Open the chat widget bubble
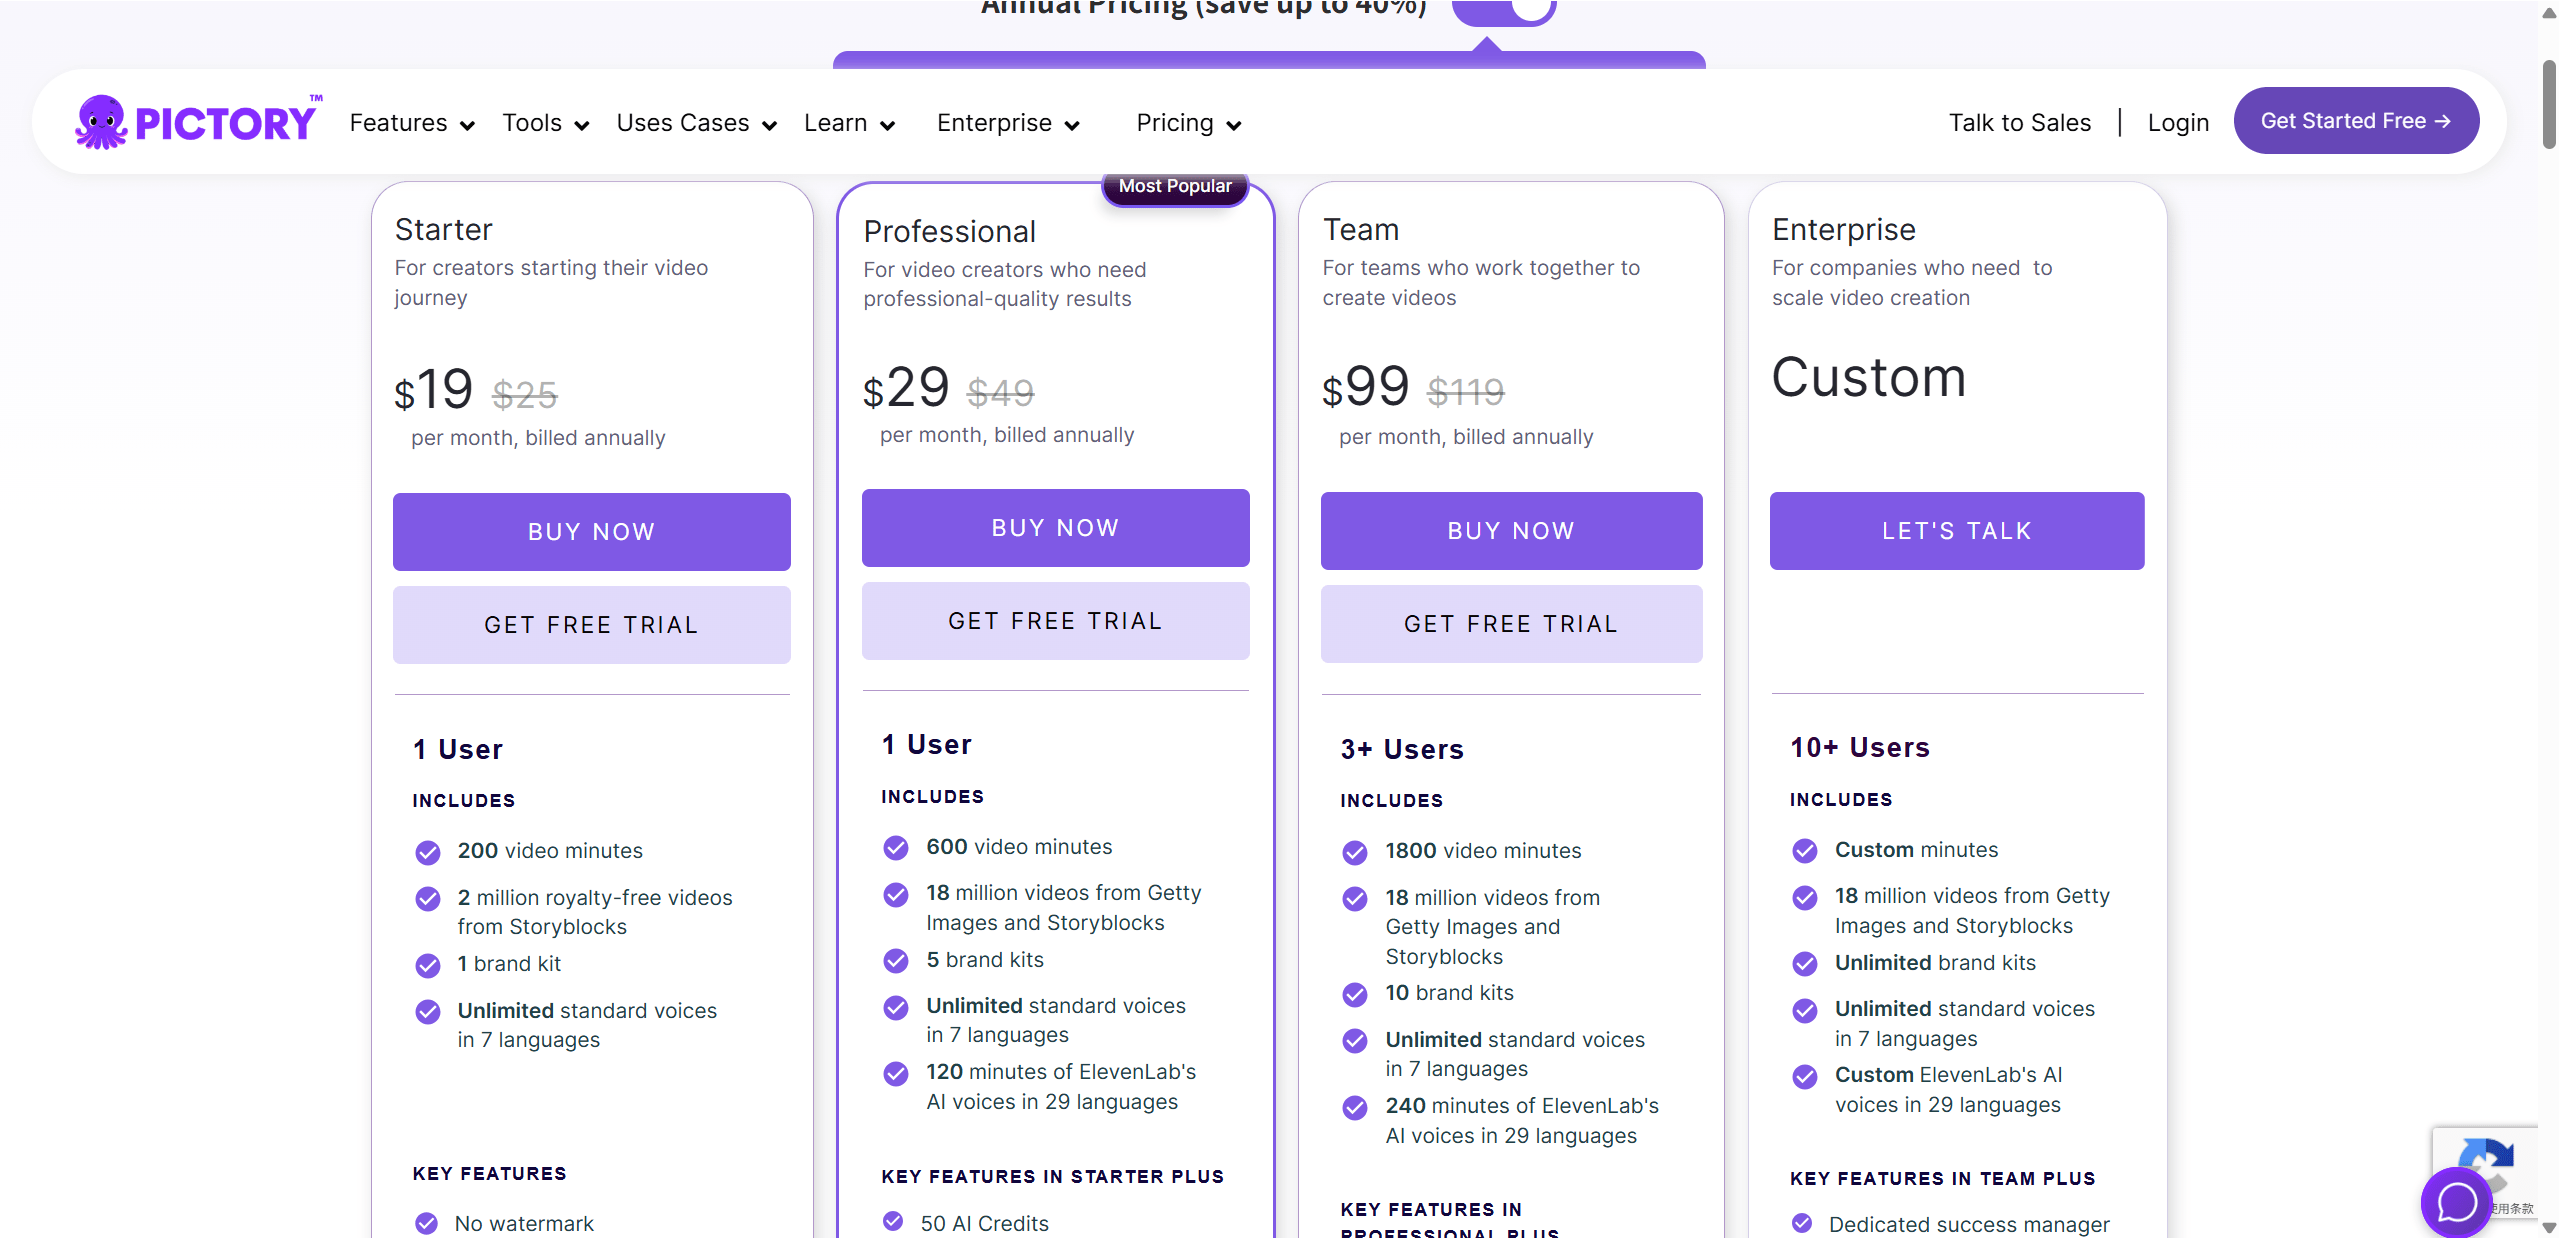2559x1238 pixels. tap(2456, 1202)
